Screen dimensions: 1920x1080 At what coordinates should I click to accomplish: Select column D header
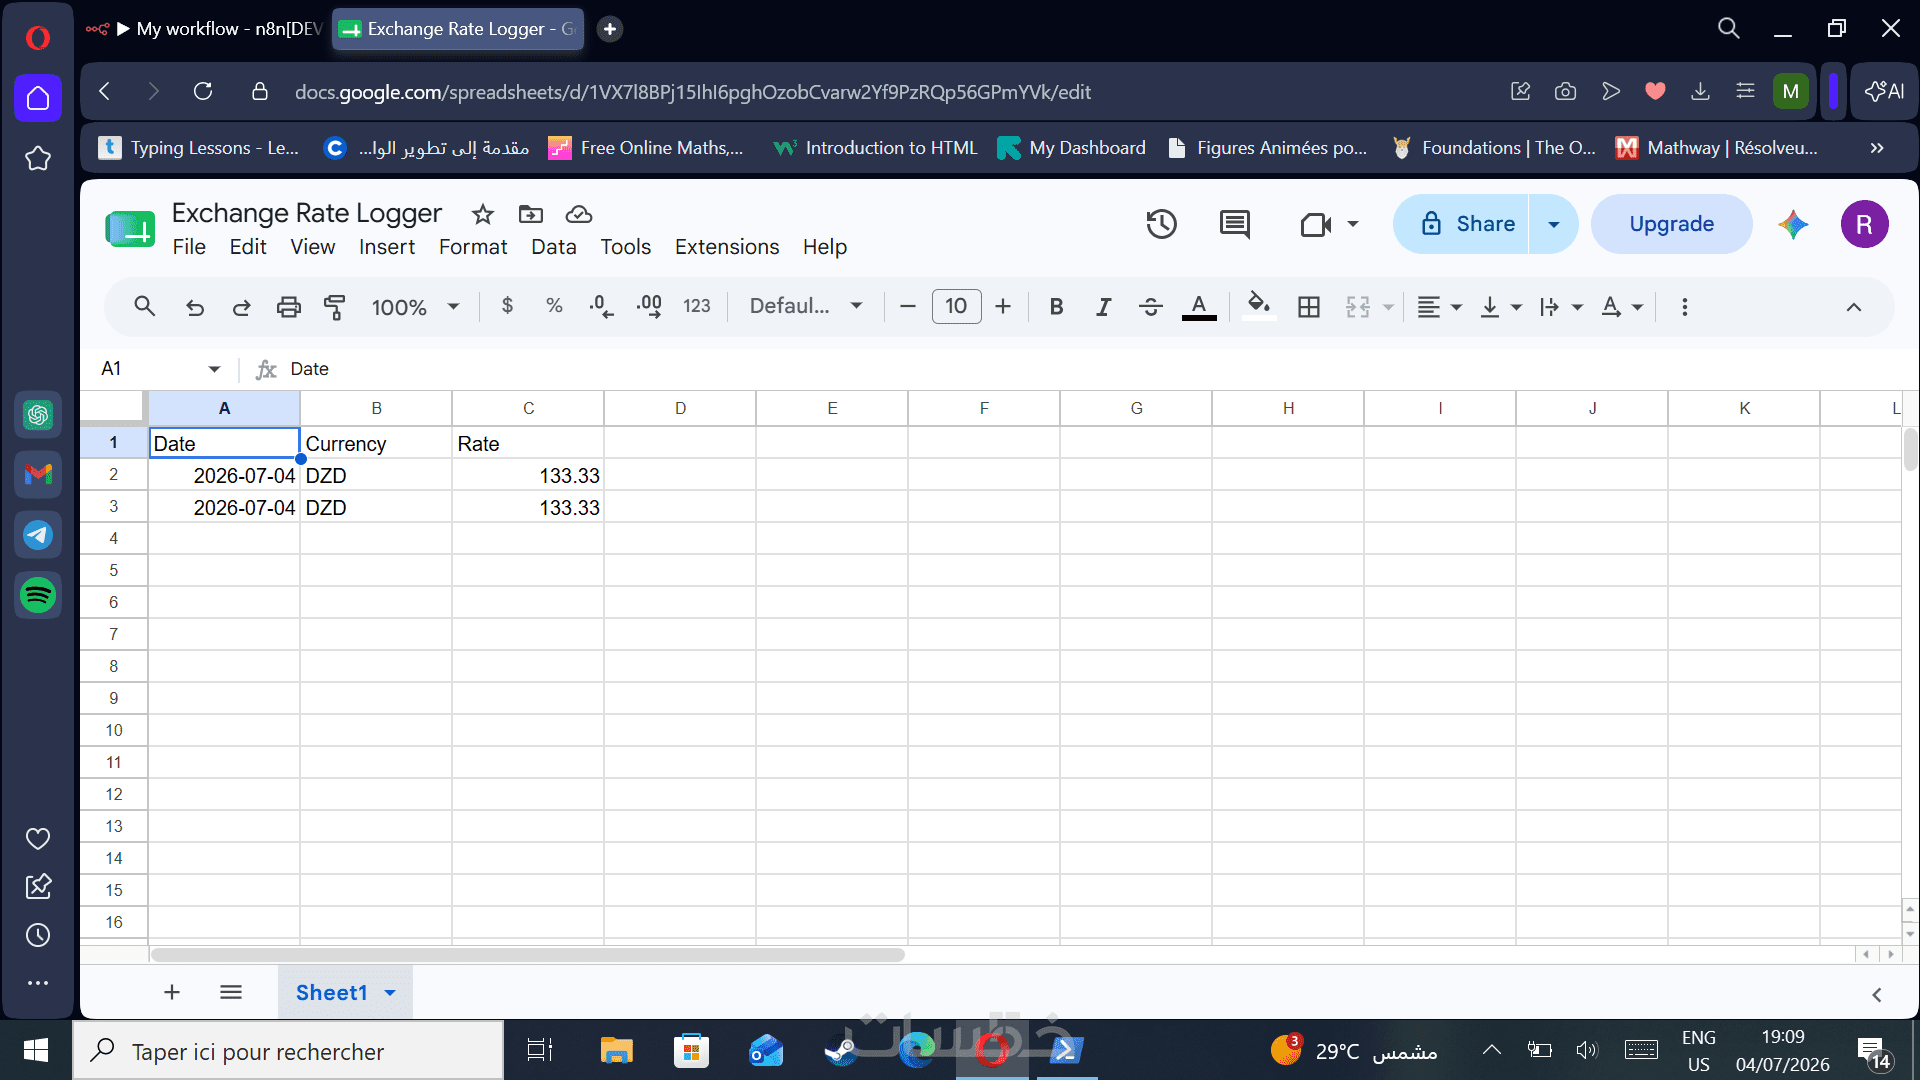click(680, 408)
